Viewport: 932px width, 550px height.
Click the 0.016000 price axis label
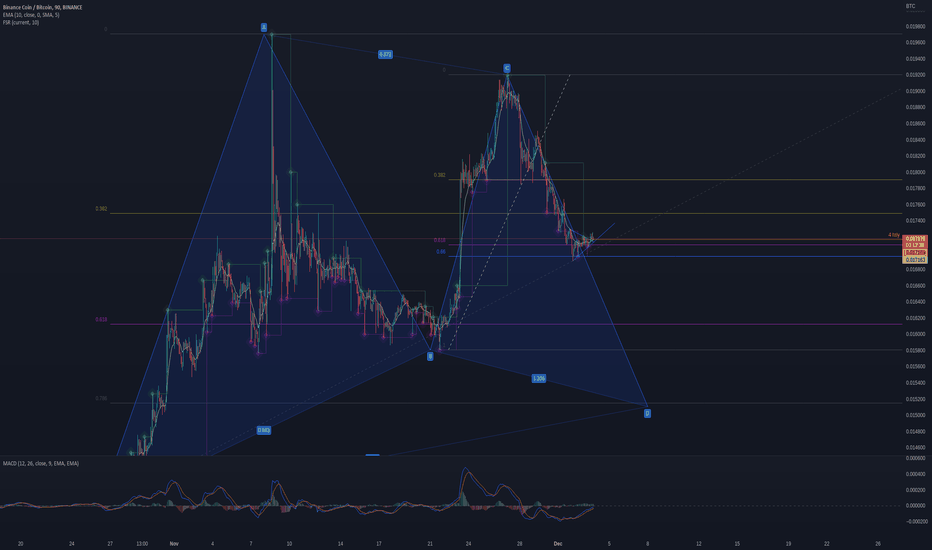pyautogui.click(x=915, y=334)
